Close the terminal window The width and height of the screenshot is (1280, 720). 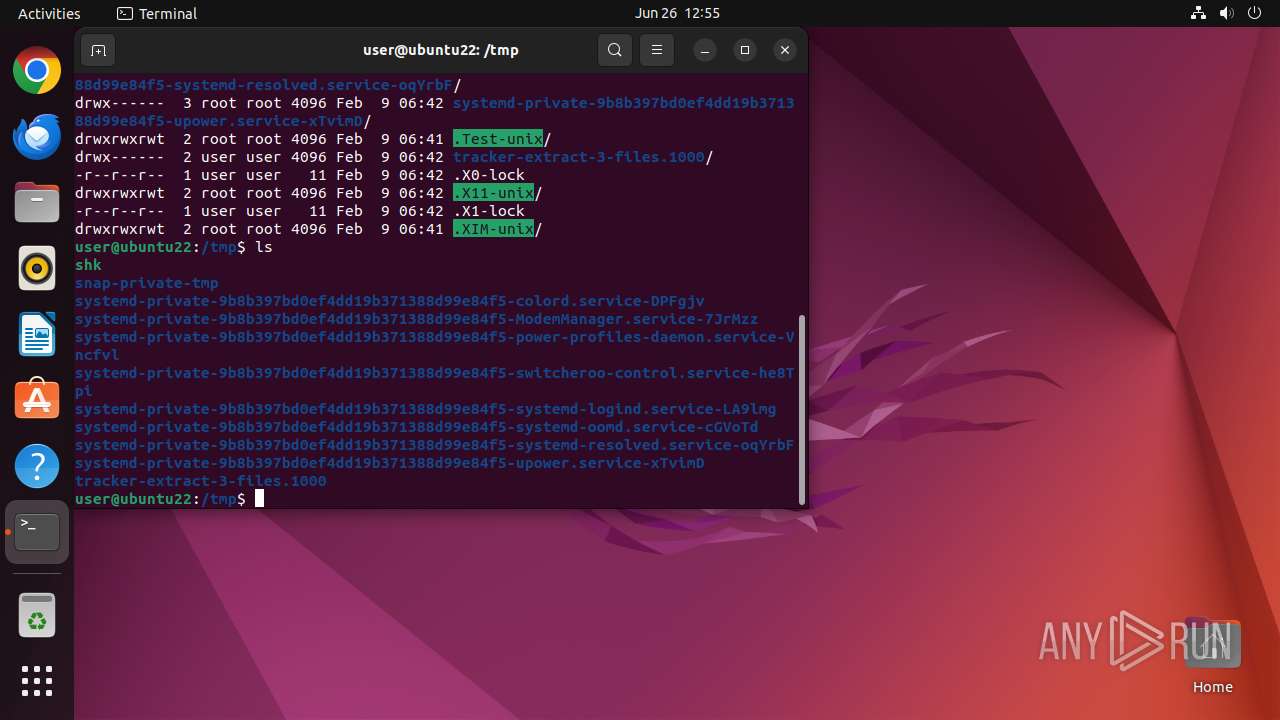coord(785,50)
